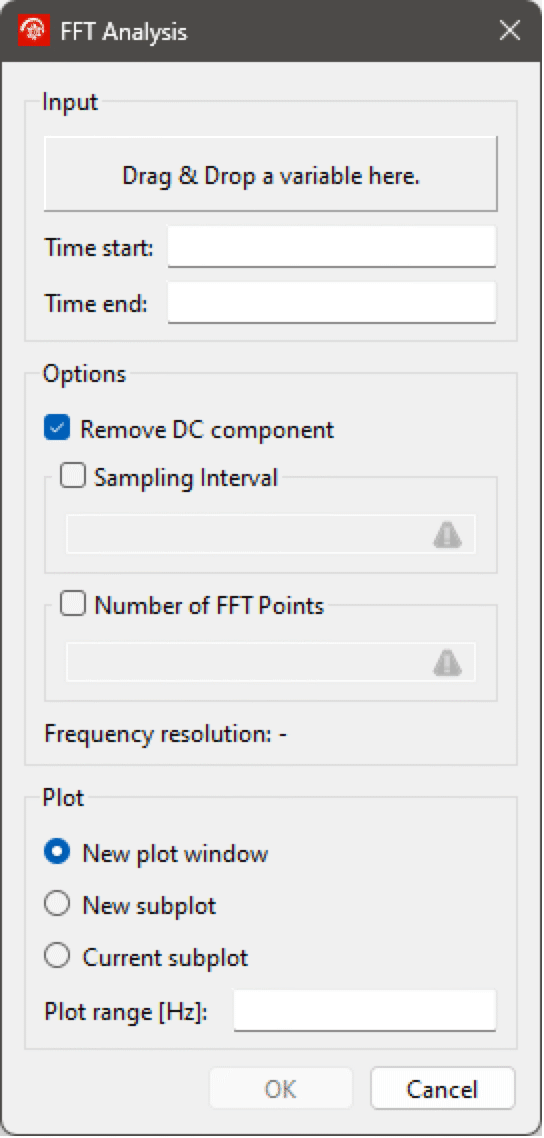
Task: Click the Number of FFT Points value field
Action: 271,662
